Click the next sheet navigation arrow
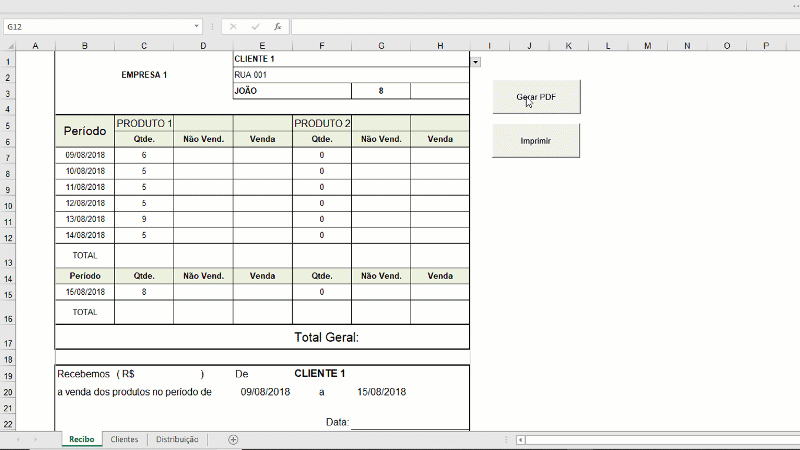Viewport: 800px width, 450px height. [x=35, y=439]
